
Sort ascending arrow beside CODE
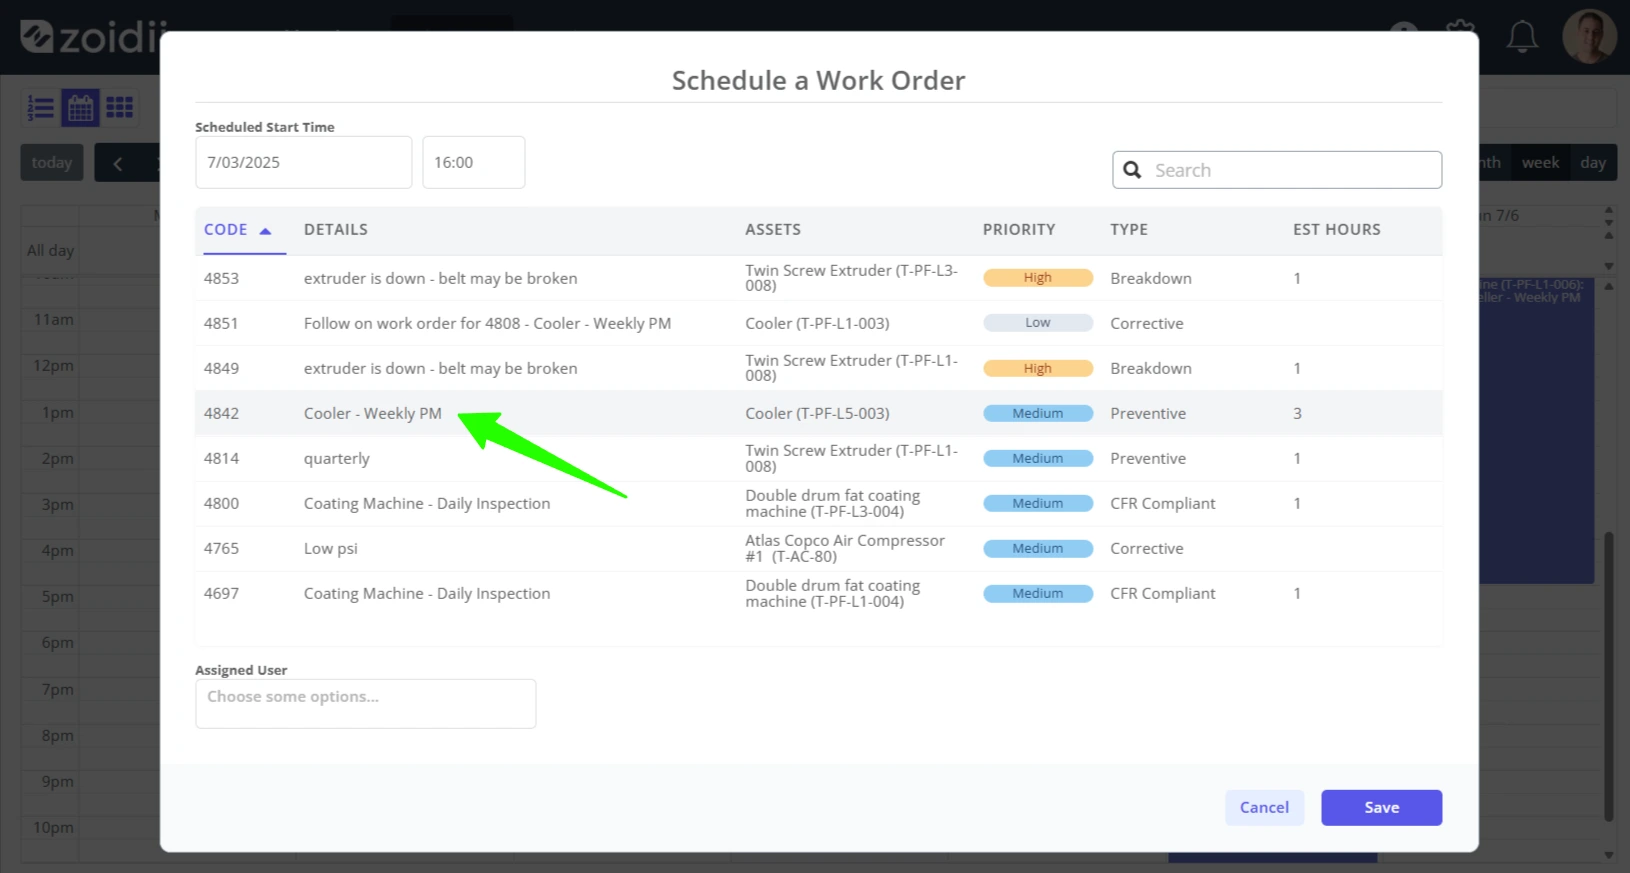265,230
